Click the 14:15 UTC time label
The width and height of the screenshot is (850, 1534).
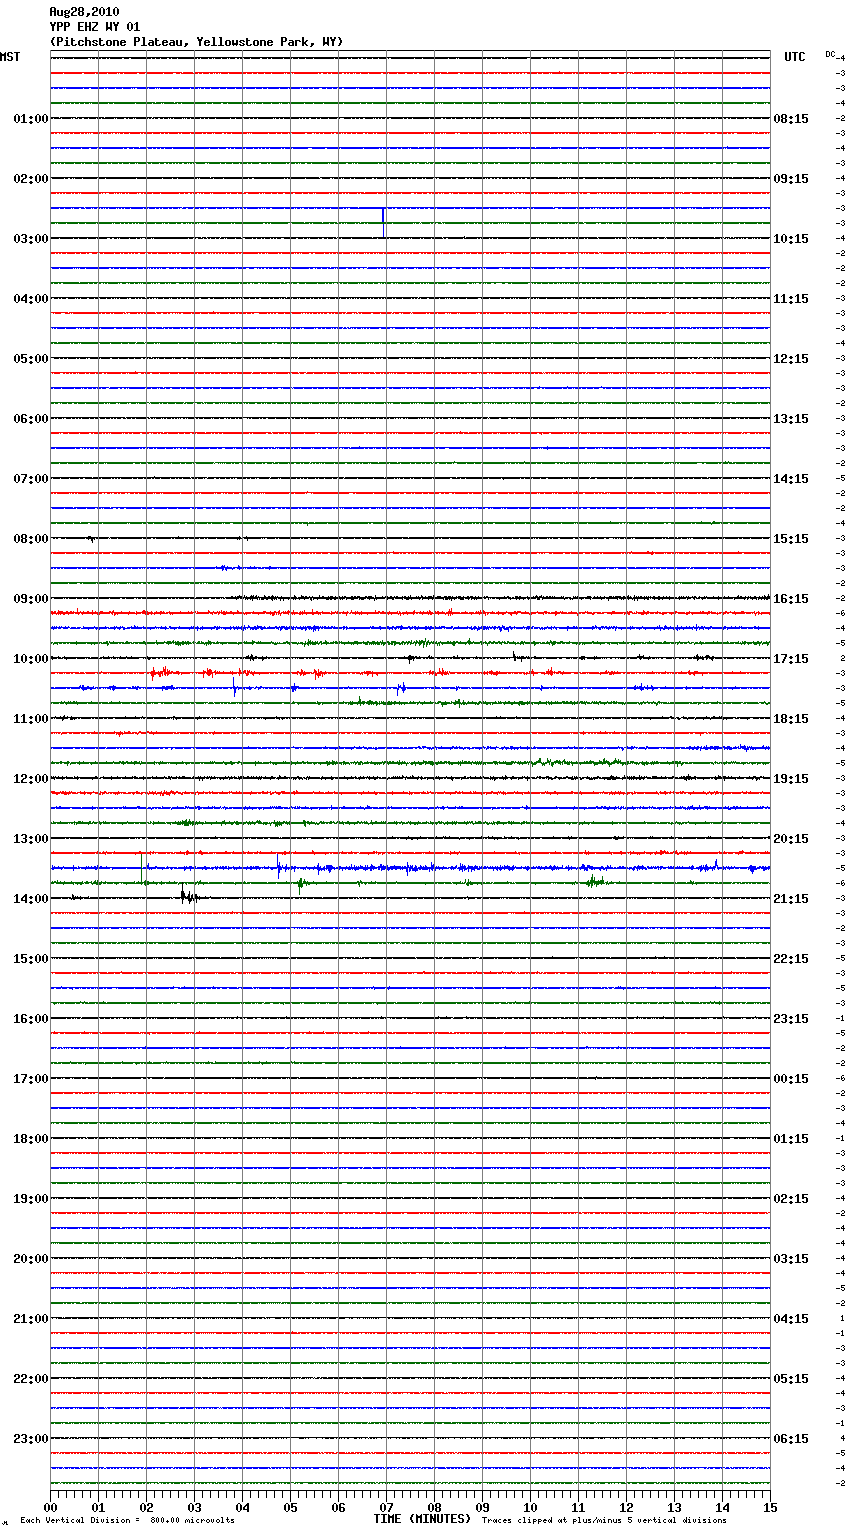pos(791,479)
